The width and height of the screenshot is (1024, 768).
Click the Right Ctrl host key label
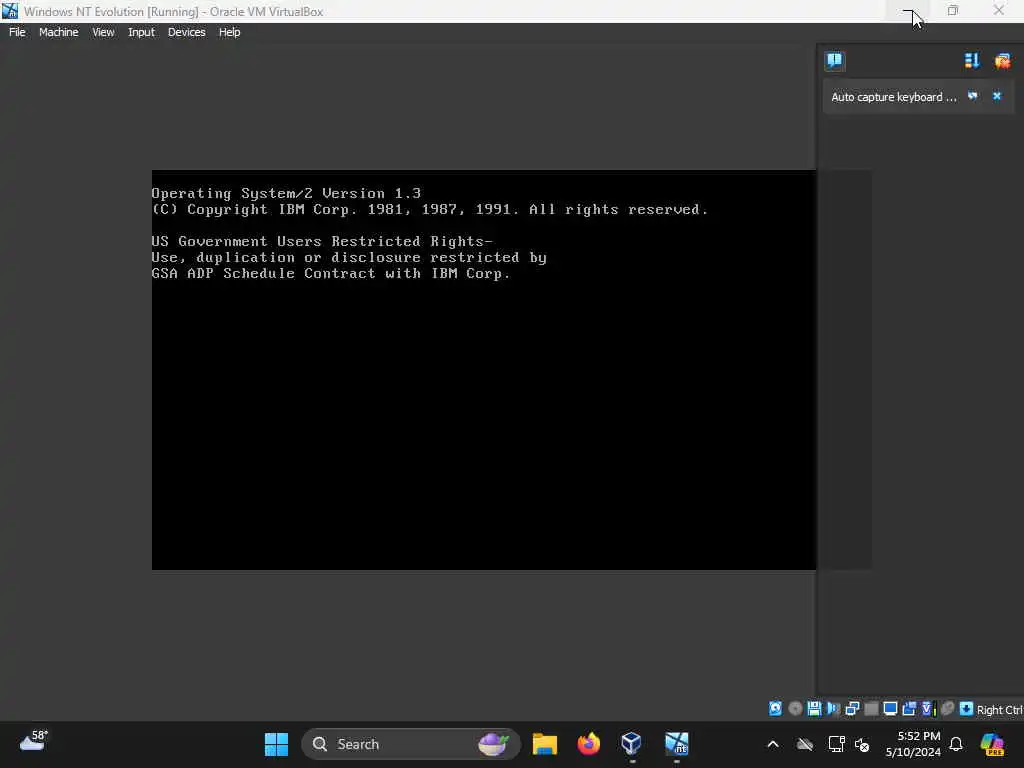pyautogui.click(x=999, y=710)
